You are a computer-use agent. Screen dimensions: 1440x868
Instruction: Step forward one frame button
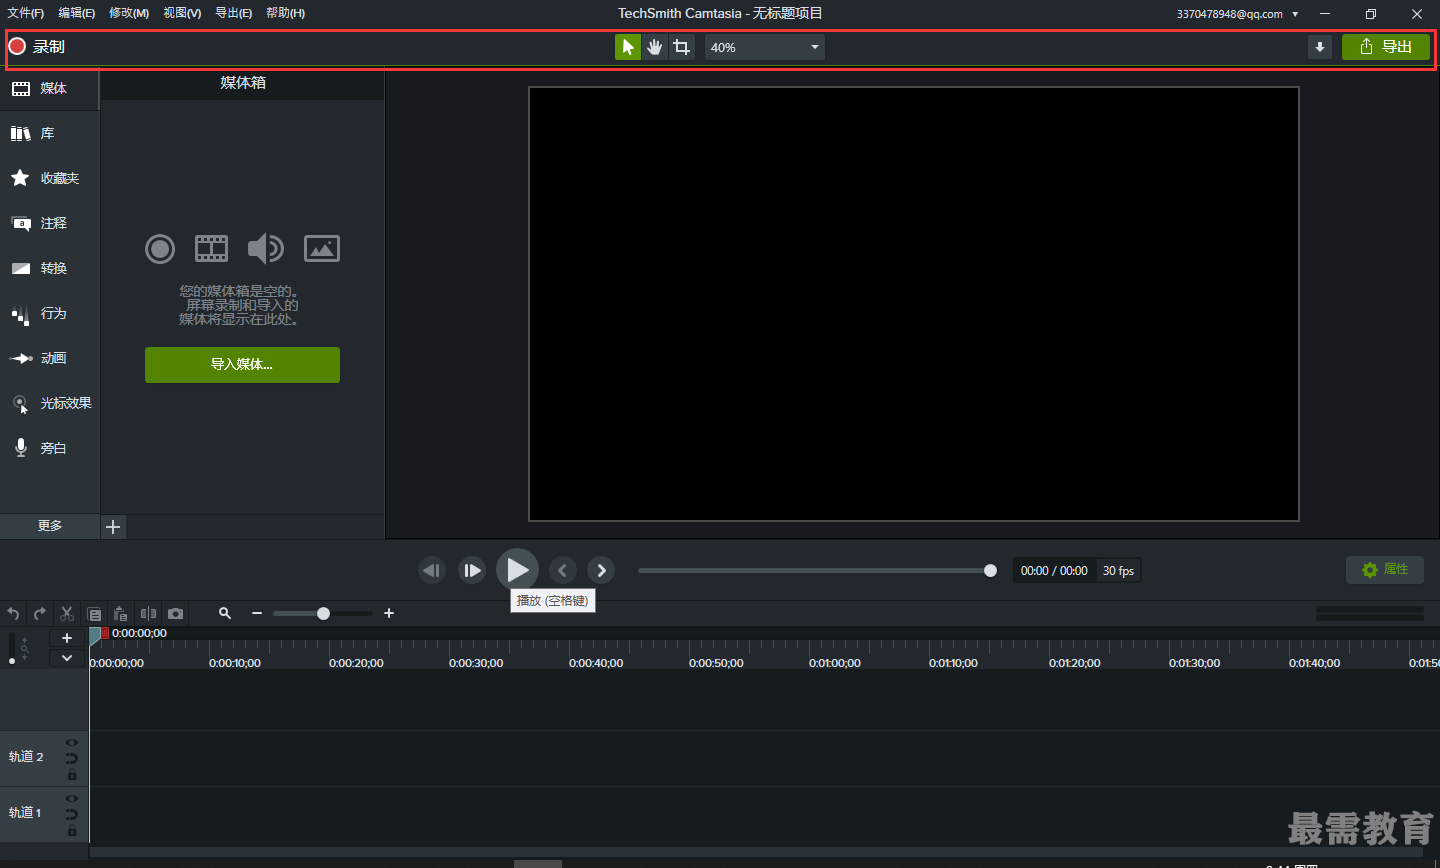pos(472,570)
